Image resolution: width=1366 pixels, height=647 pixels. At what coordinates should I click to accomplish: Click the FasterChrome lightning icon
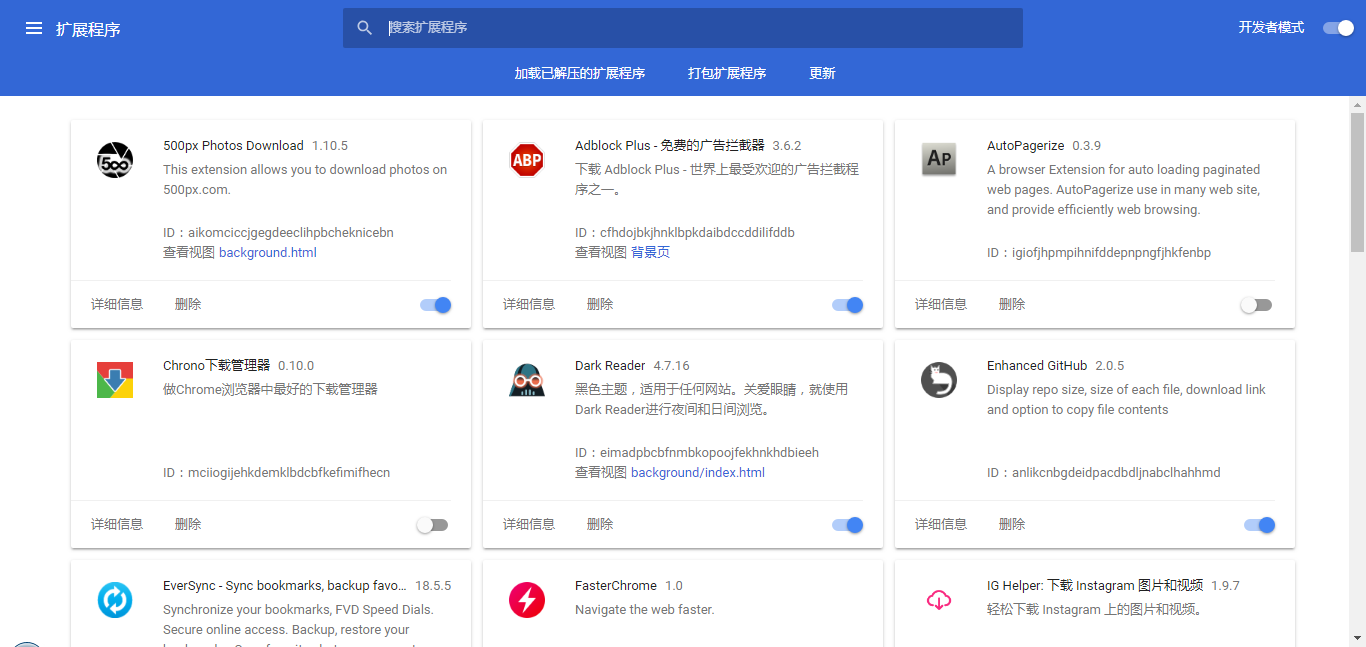pyautogui.click(x=527, y=600)
